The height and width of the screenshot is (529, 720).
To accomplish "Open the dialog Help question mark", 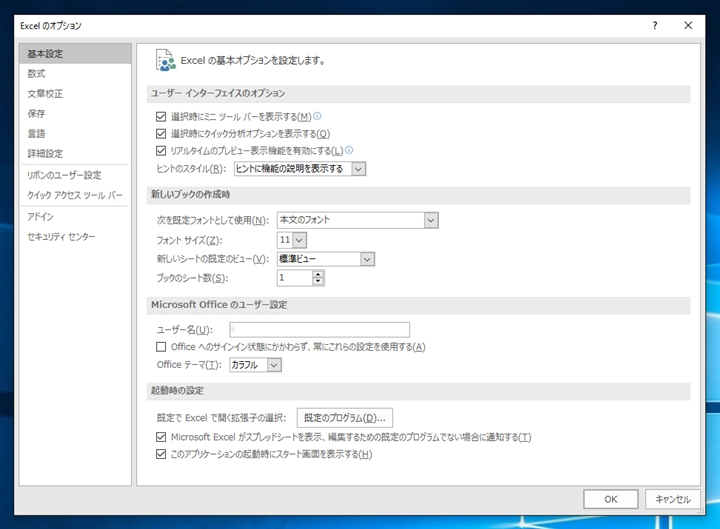I will 655,25.
